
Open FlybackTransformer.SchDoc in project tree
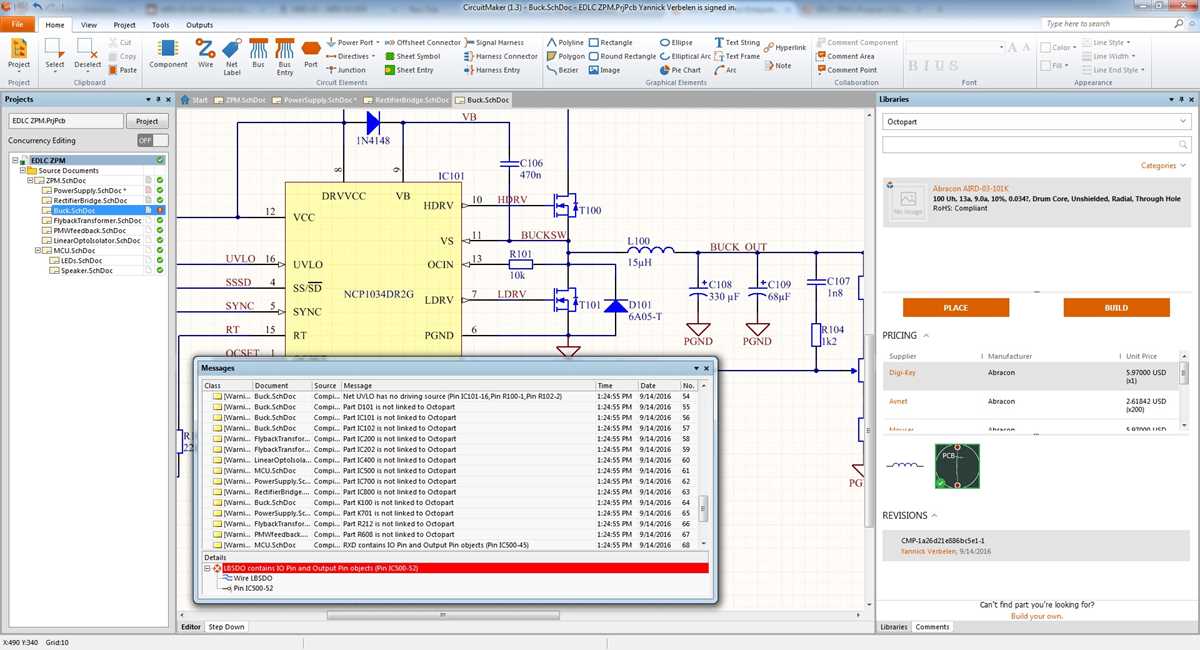click(97, 220)
